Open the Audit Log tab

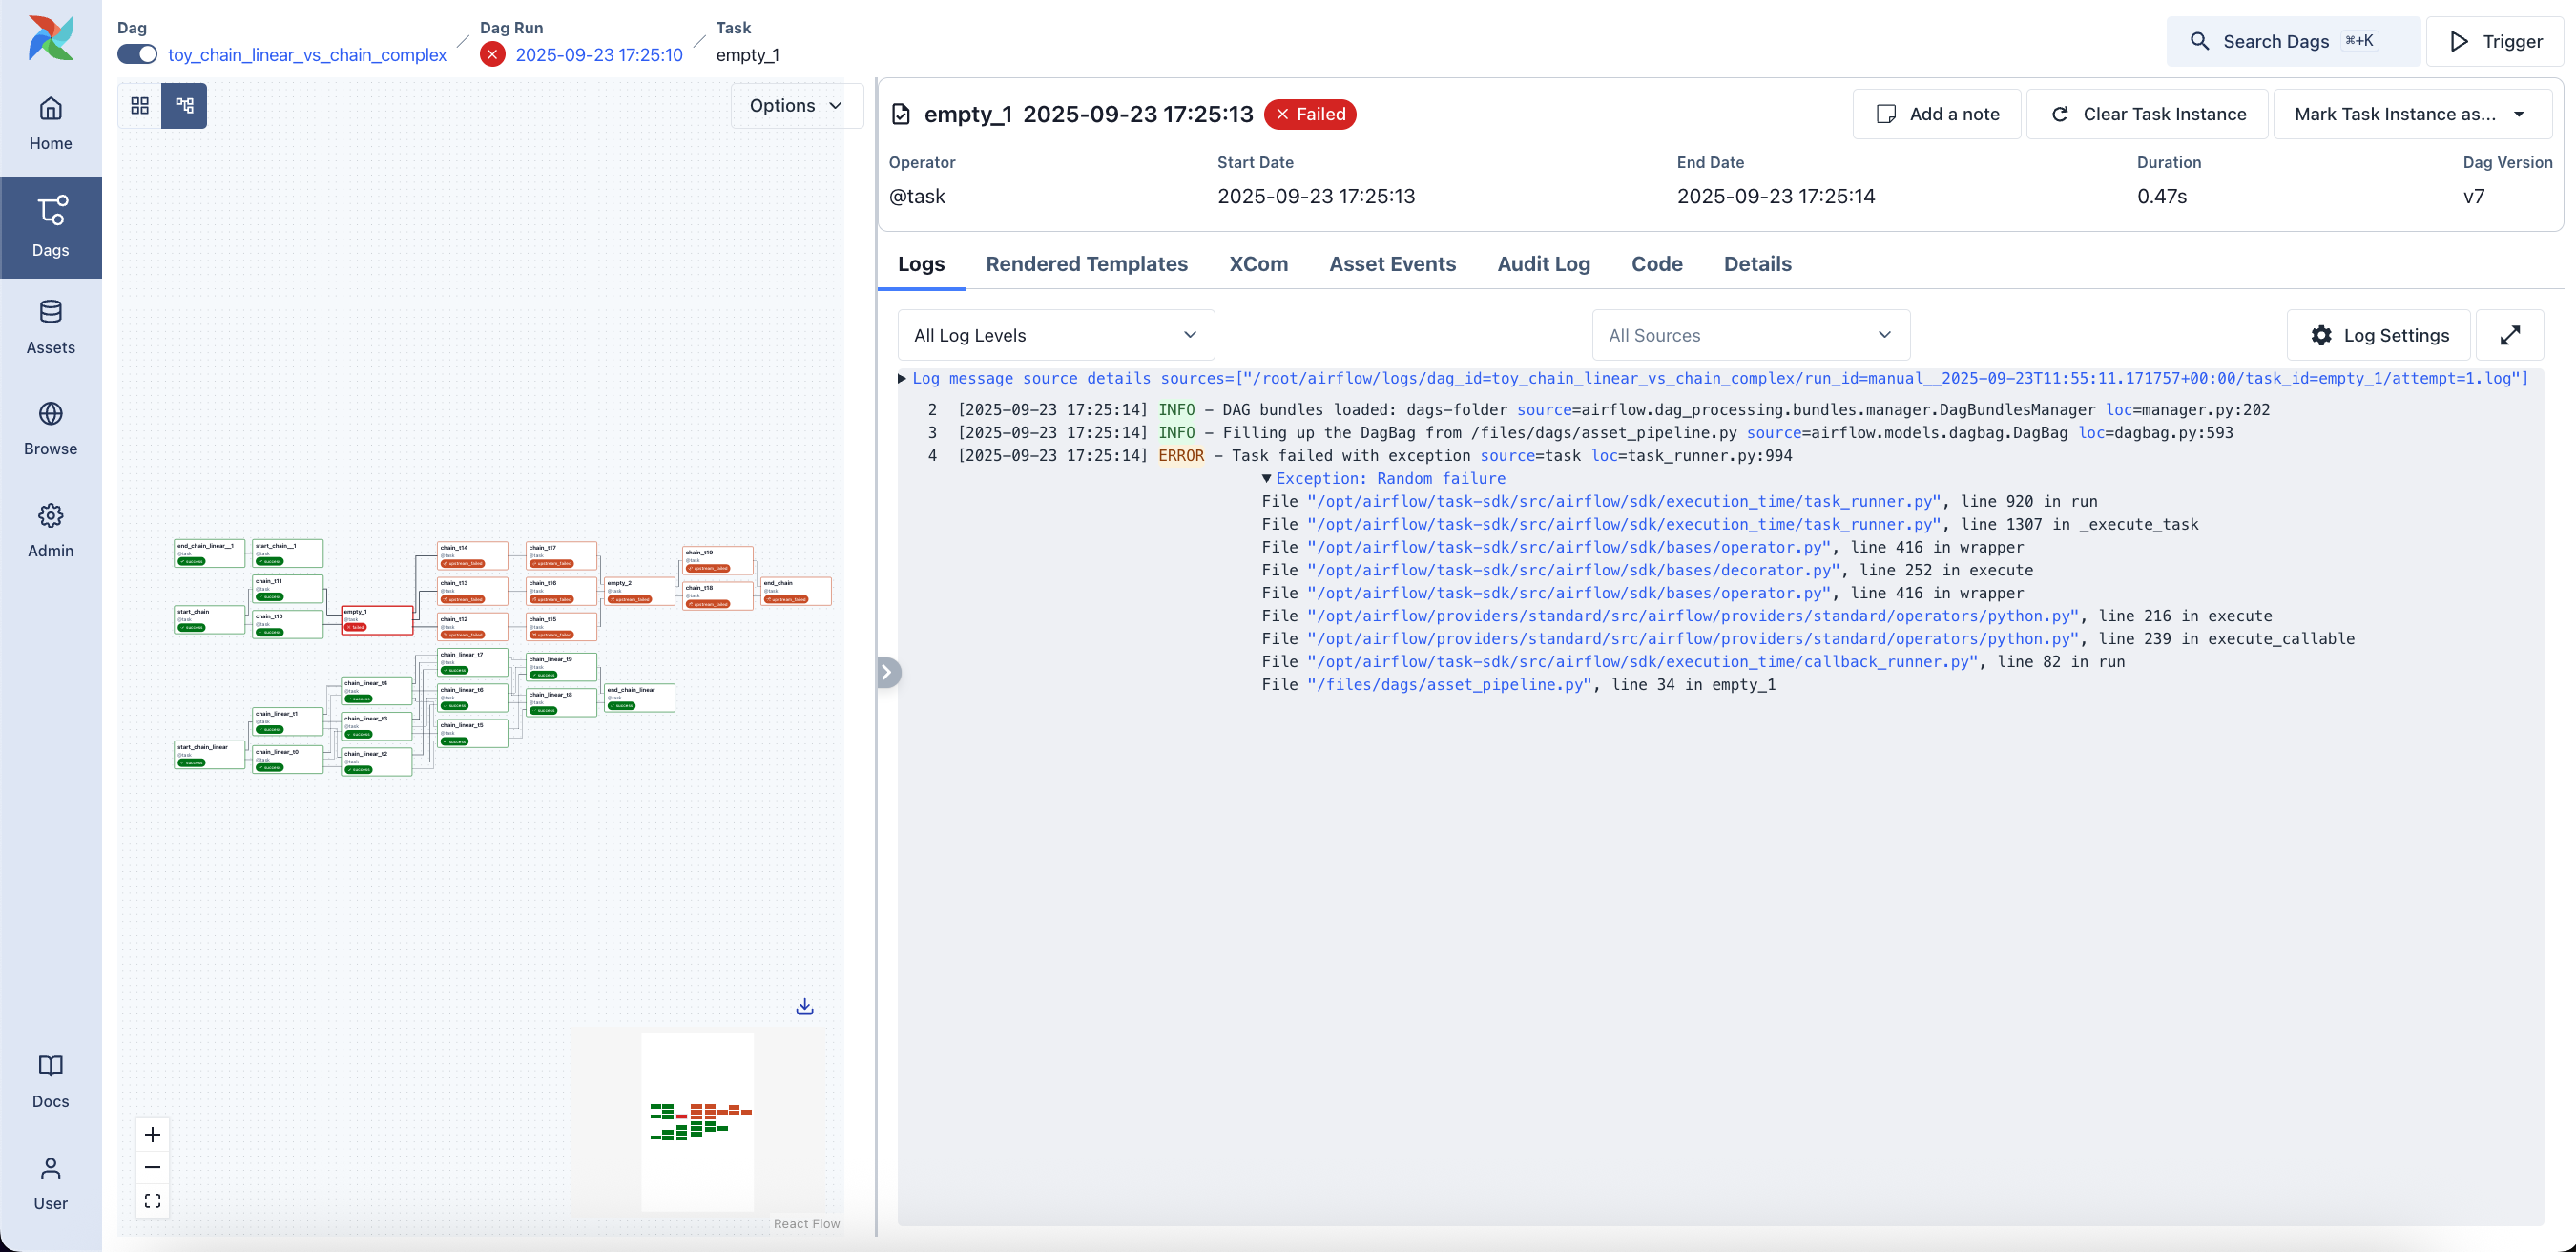(x=1543, y=264)
